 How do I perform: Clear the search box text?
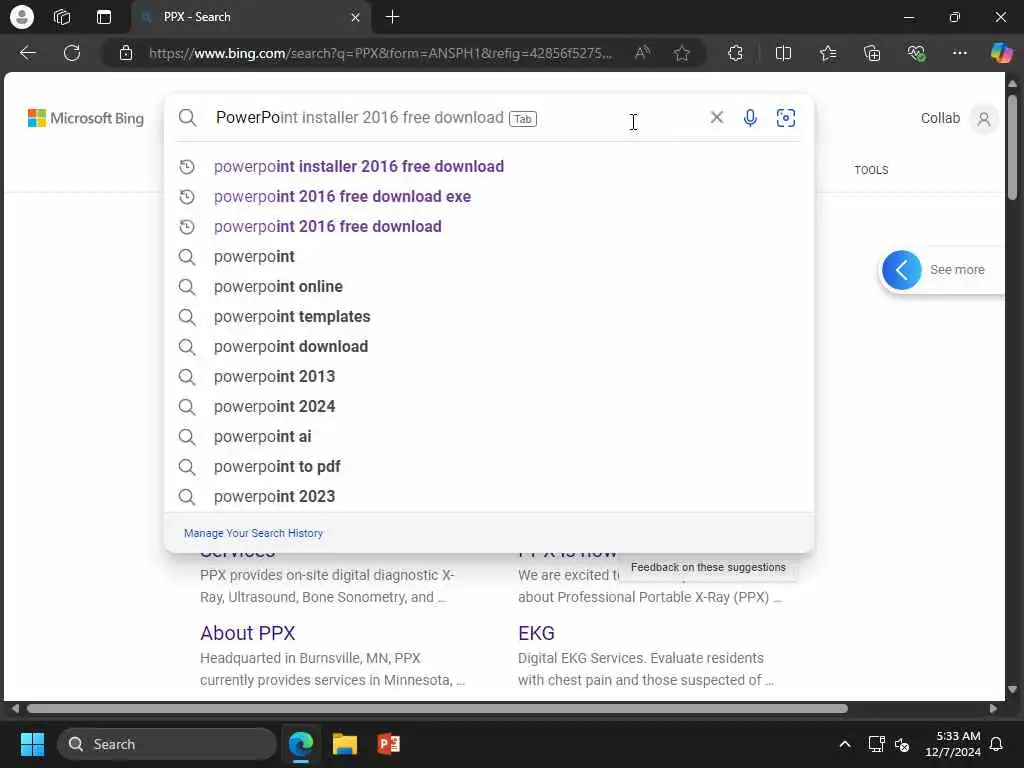coord(716,118)
